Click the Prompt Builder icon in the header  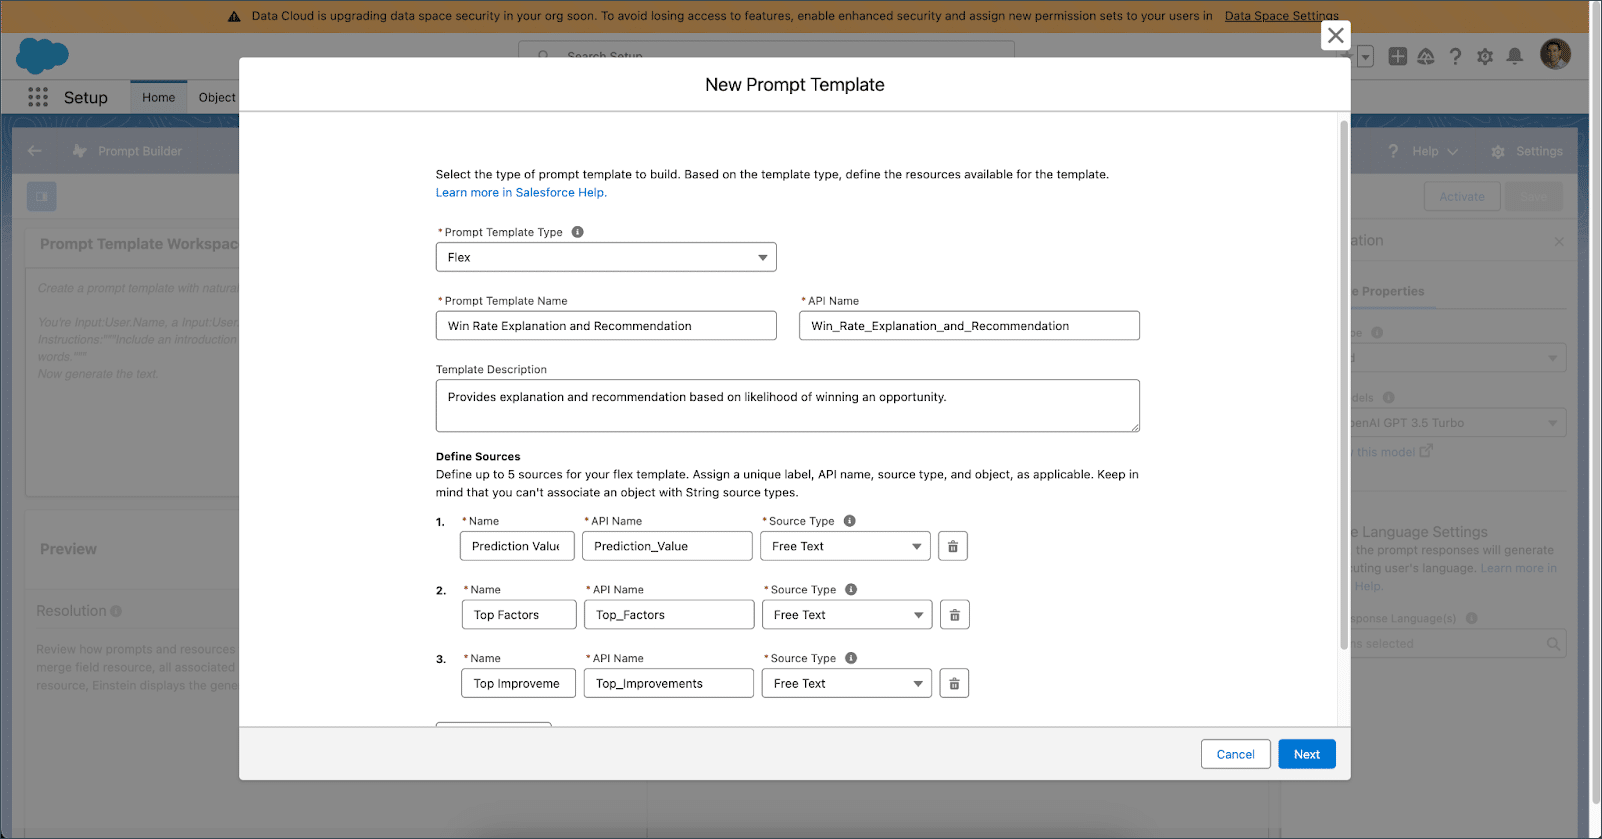click(x=80, y=151)
